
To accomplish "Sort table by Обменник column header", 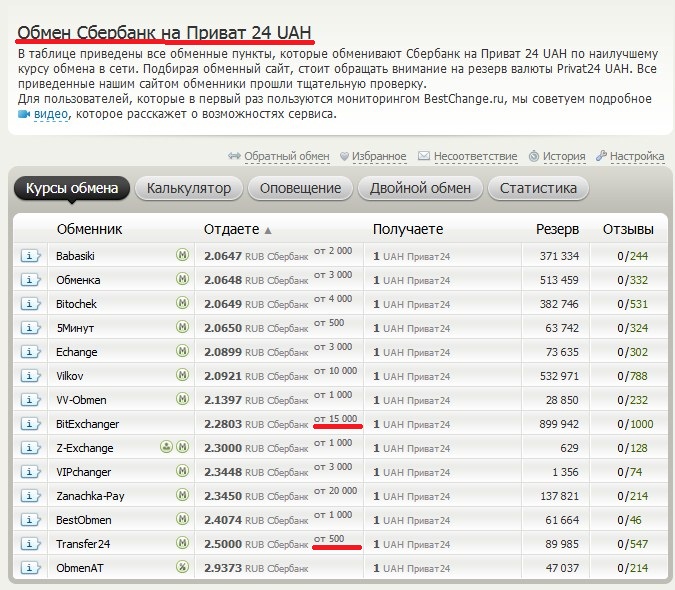I will 89,229.
